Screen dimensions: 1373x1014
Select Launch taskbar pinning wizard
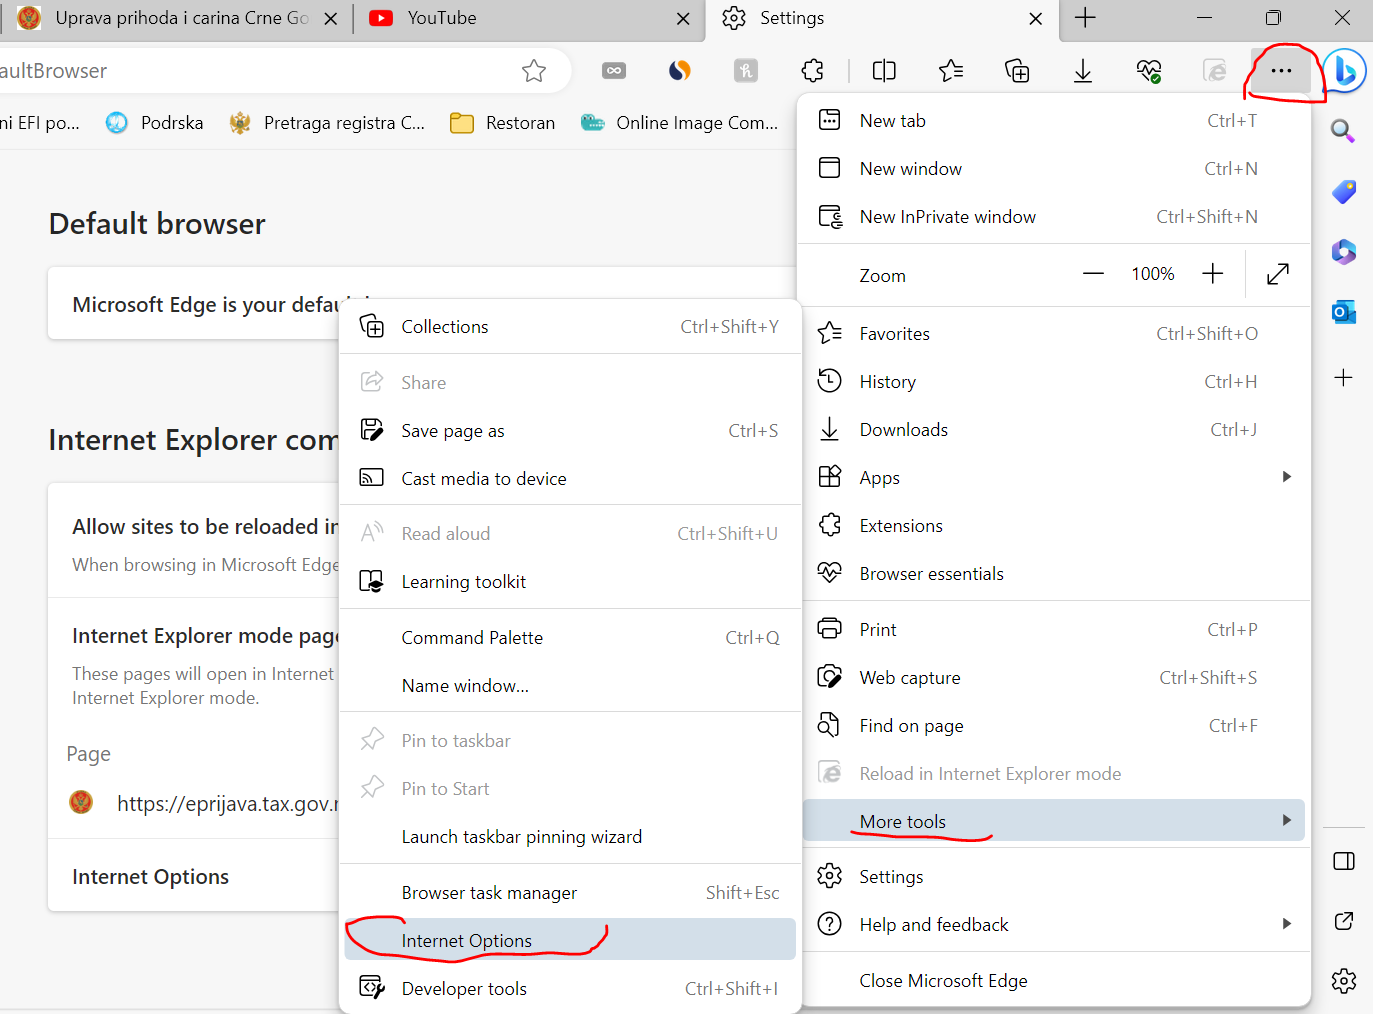pyautogui.click(x=570, y=837)
